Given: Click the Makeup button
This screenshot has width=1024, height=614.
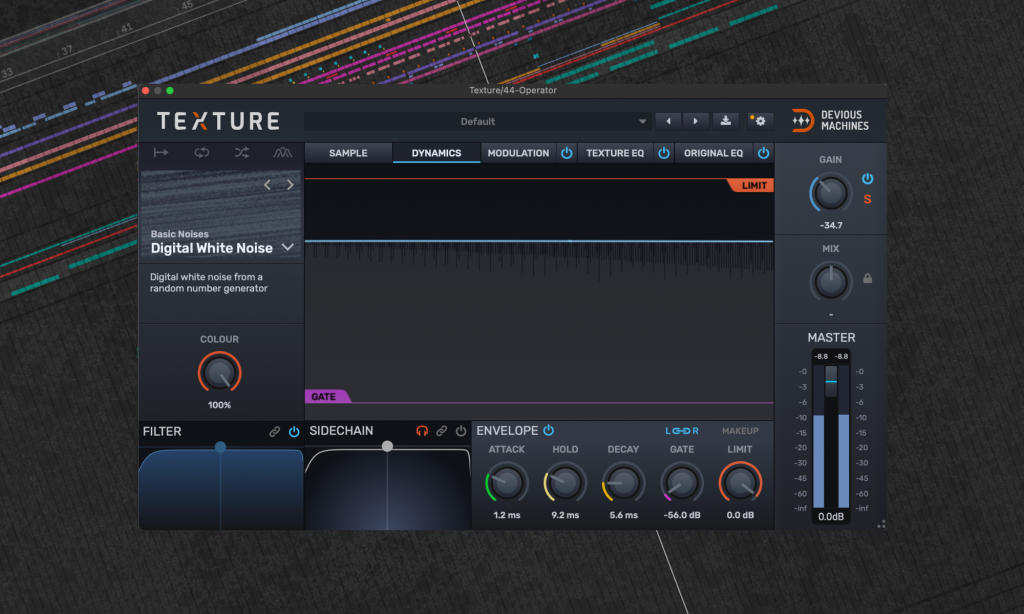Looking at the screenshot, I should point(740,431).
